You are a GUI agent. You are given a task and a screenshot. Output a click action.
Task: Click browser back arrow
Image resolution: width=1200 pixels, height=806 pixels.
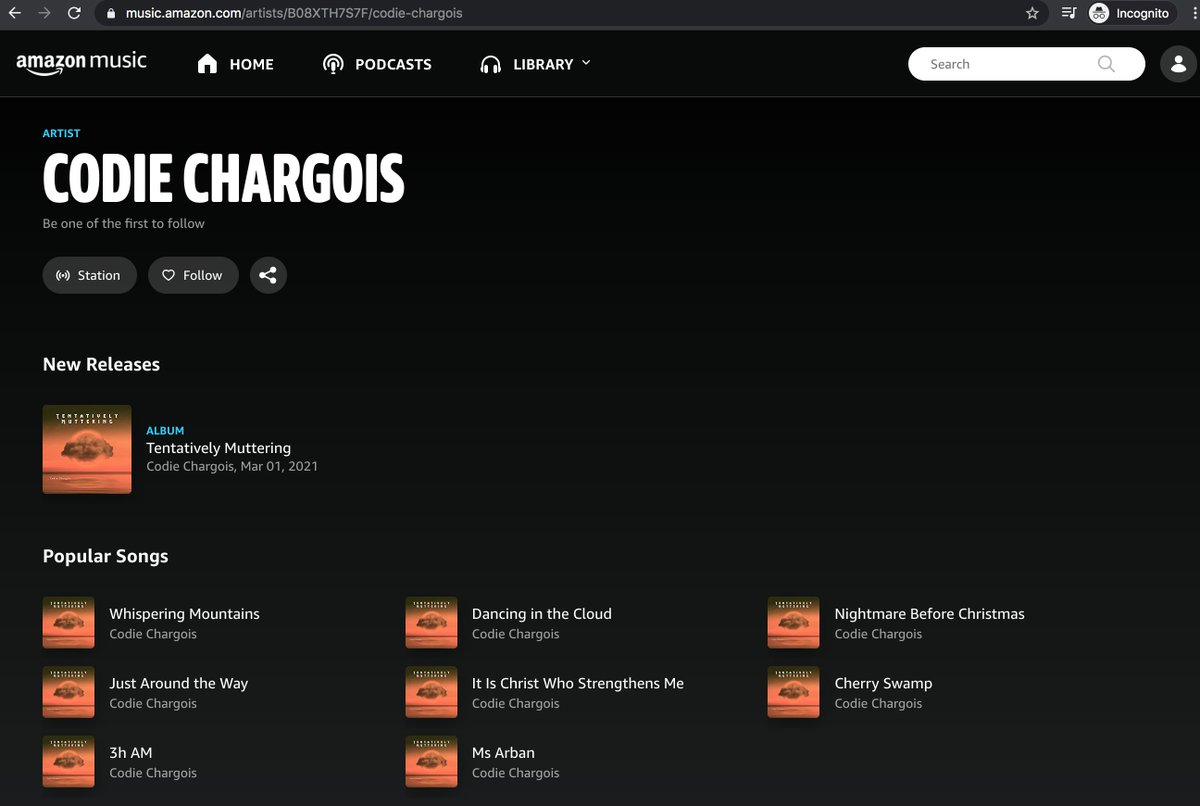[x=14, y=13]
